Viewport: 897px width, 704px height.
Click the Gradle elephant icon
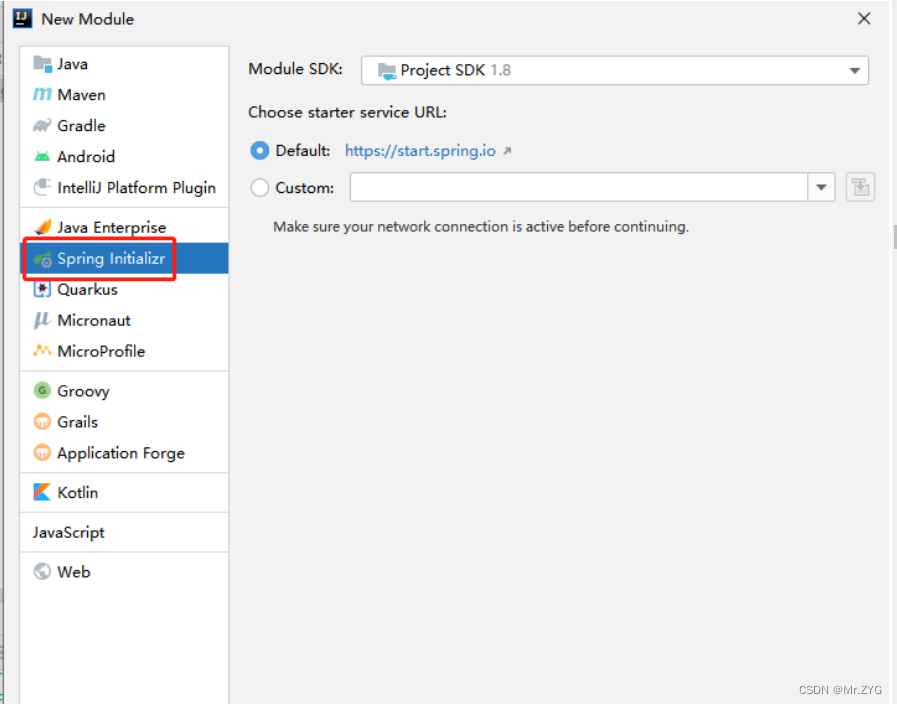(x=42, y=125)
